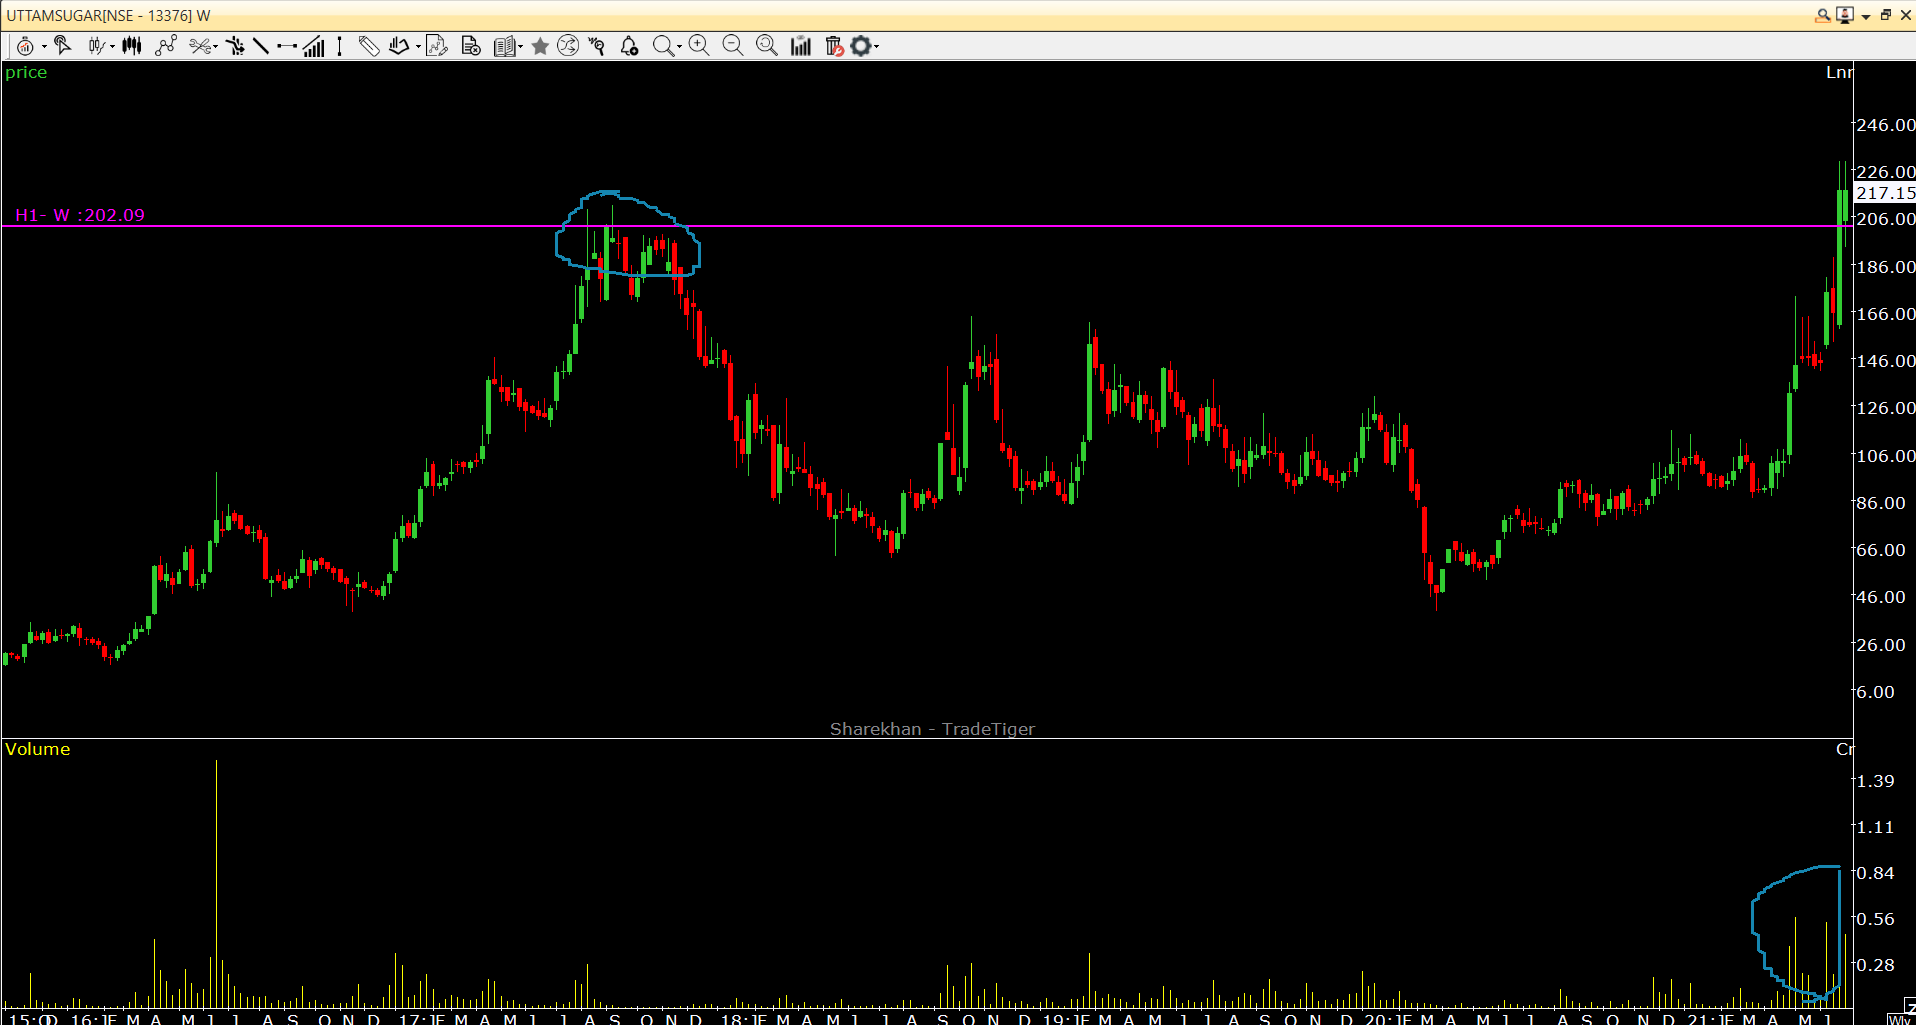
Task: Open the trendline drawing tool
Action: (260, 46)
